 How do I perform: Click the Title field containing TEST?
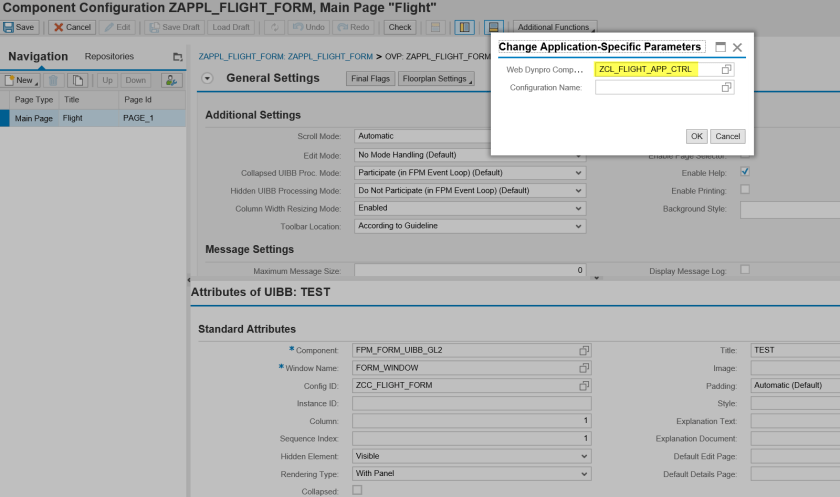click(x=795, y=350)
